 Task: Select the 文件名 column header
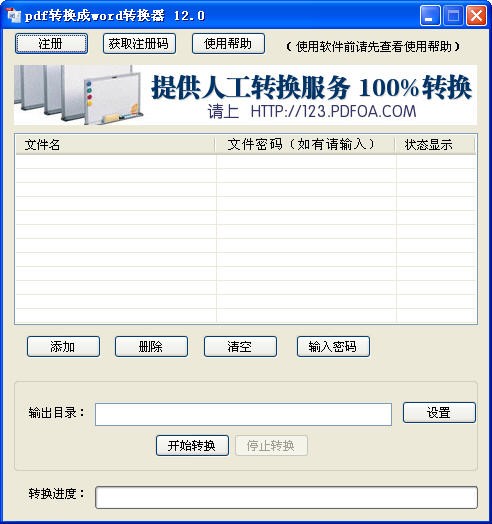click(x=115, y=145)
